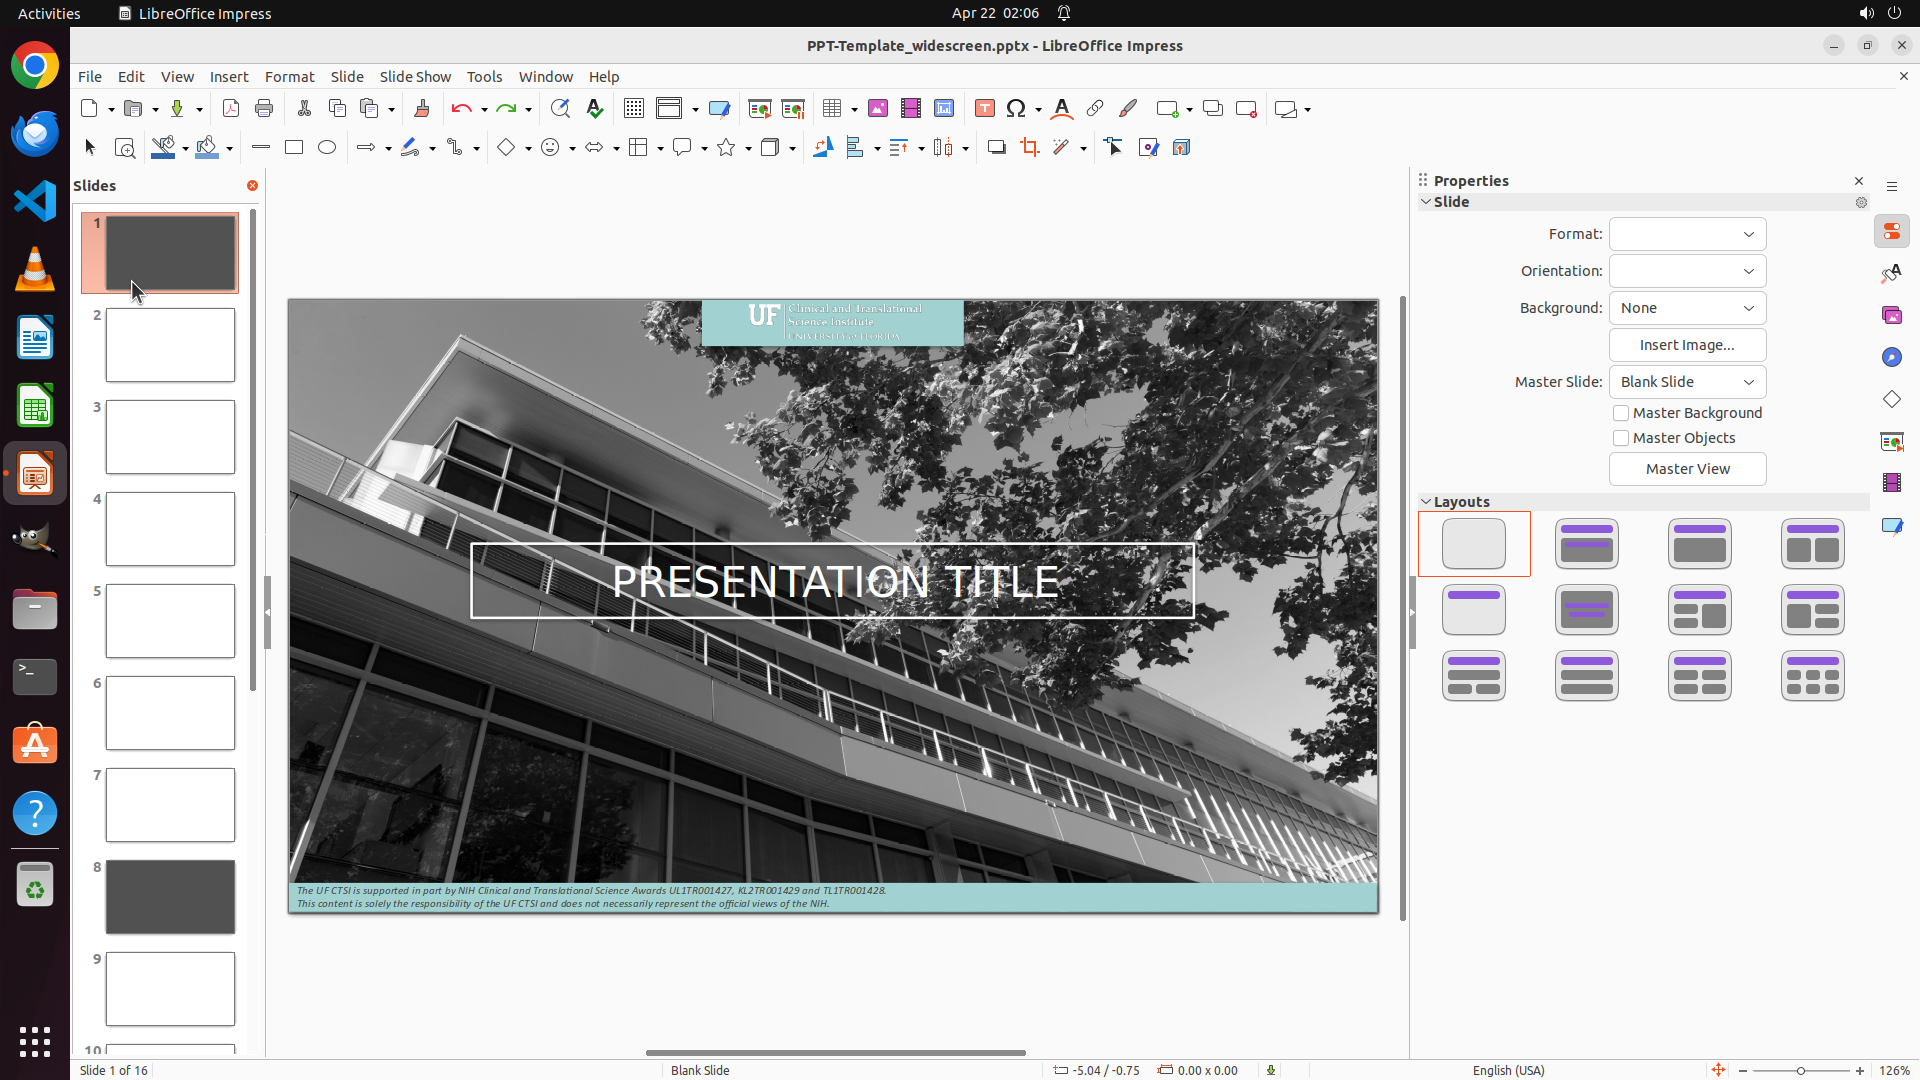Insert a Text Box via toolbar icon
Viewport: 1920px width, 1080px height.
[984, 109]
